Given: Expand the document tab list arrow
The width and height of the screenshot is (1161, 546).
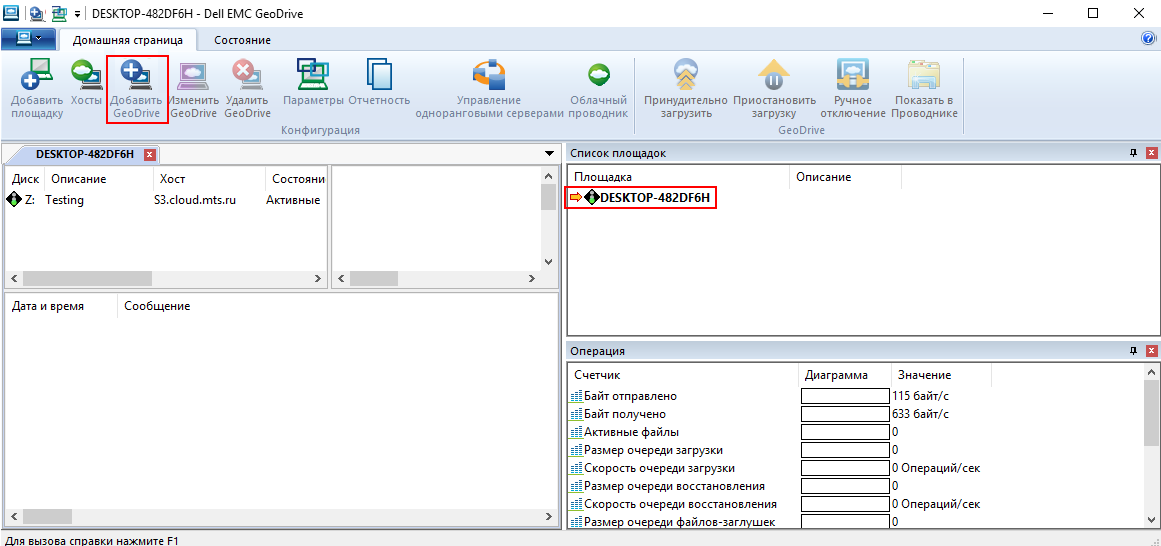Looking at the screenshot, I should tap(549, 154).
